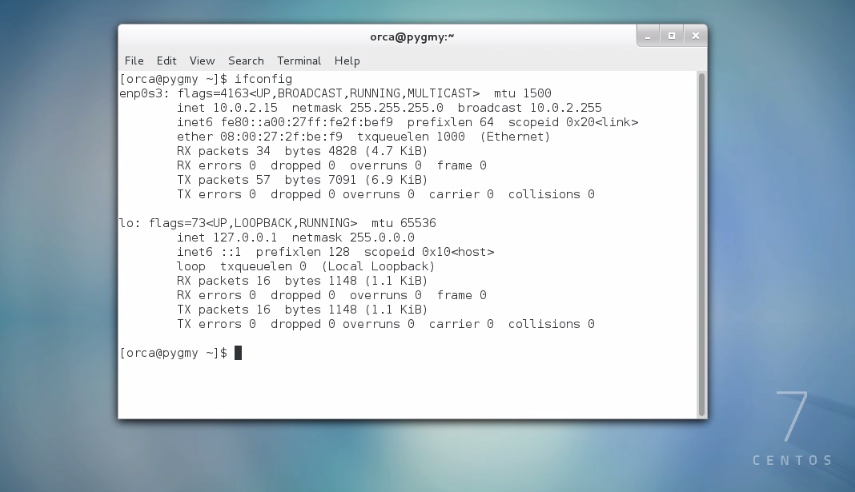Click 'scopeid 0x20<link>' text
Image resolution: width=855 pixels, height=492 pixels.
pyautogui.click(x=573, y=122)
